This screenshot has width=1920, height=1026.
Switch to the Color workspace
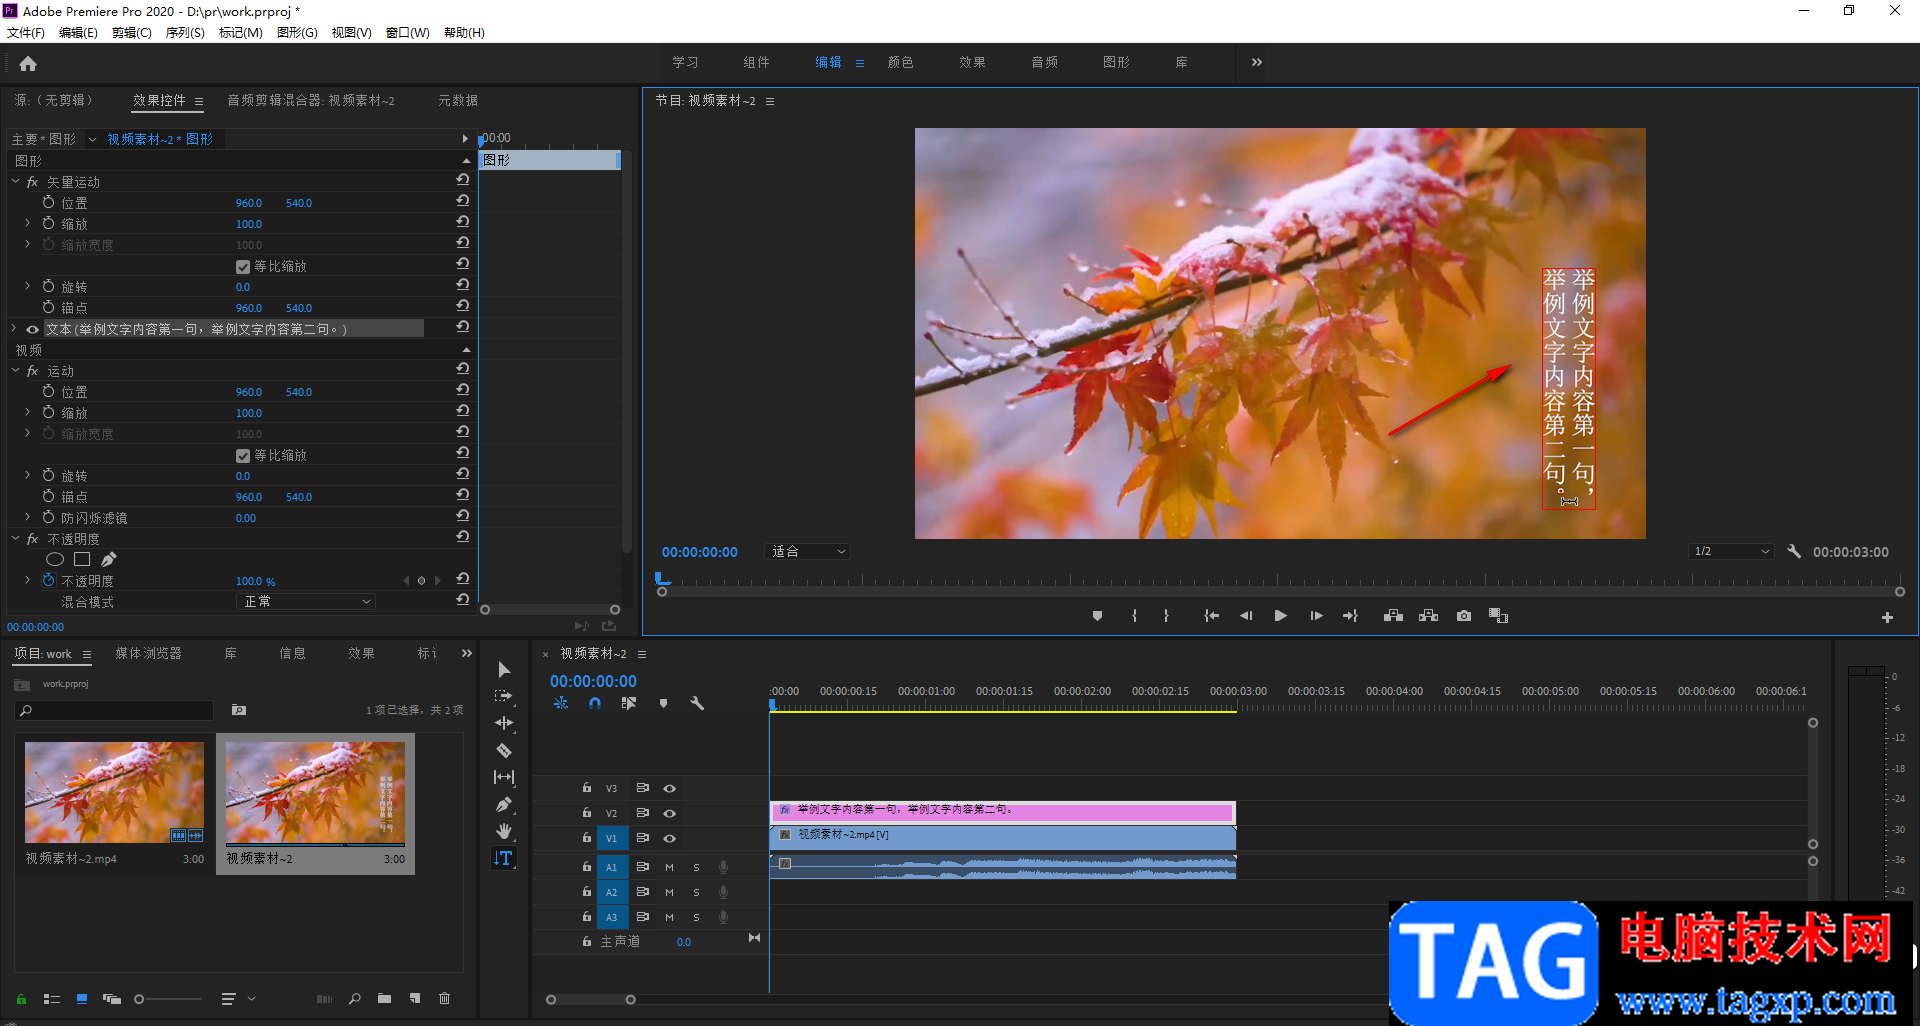[x=901, y=62]
